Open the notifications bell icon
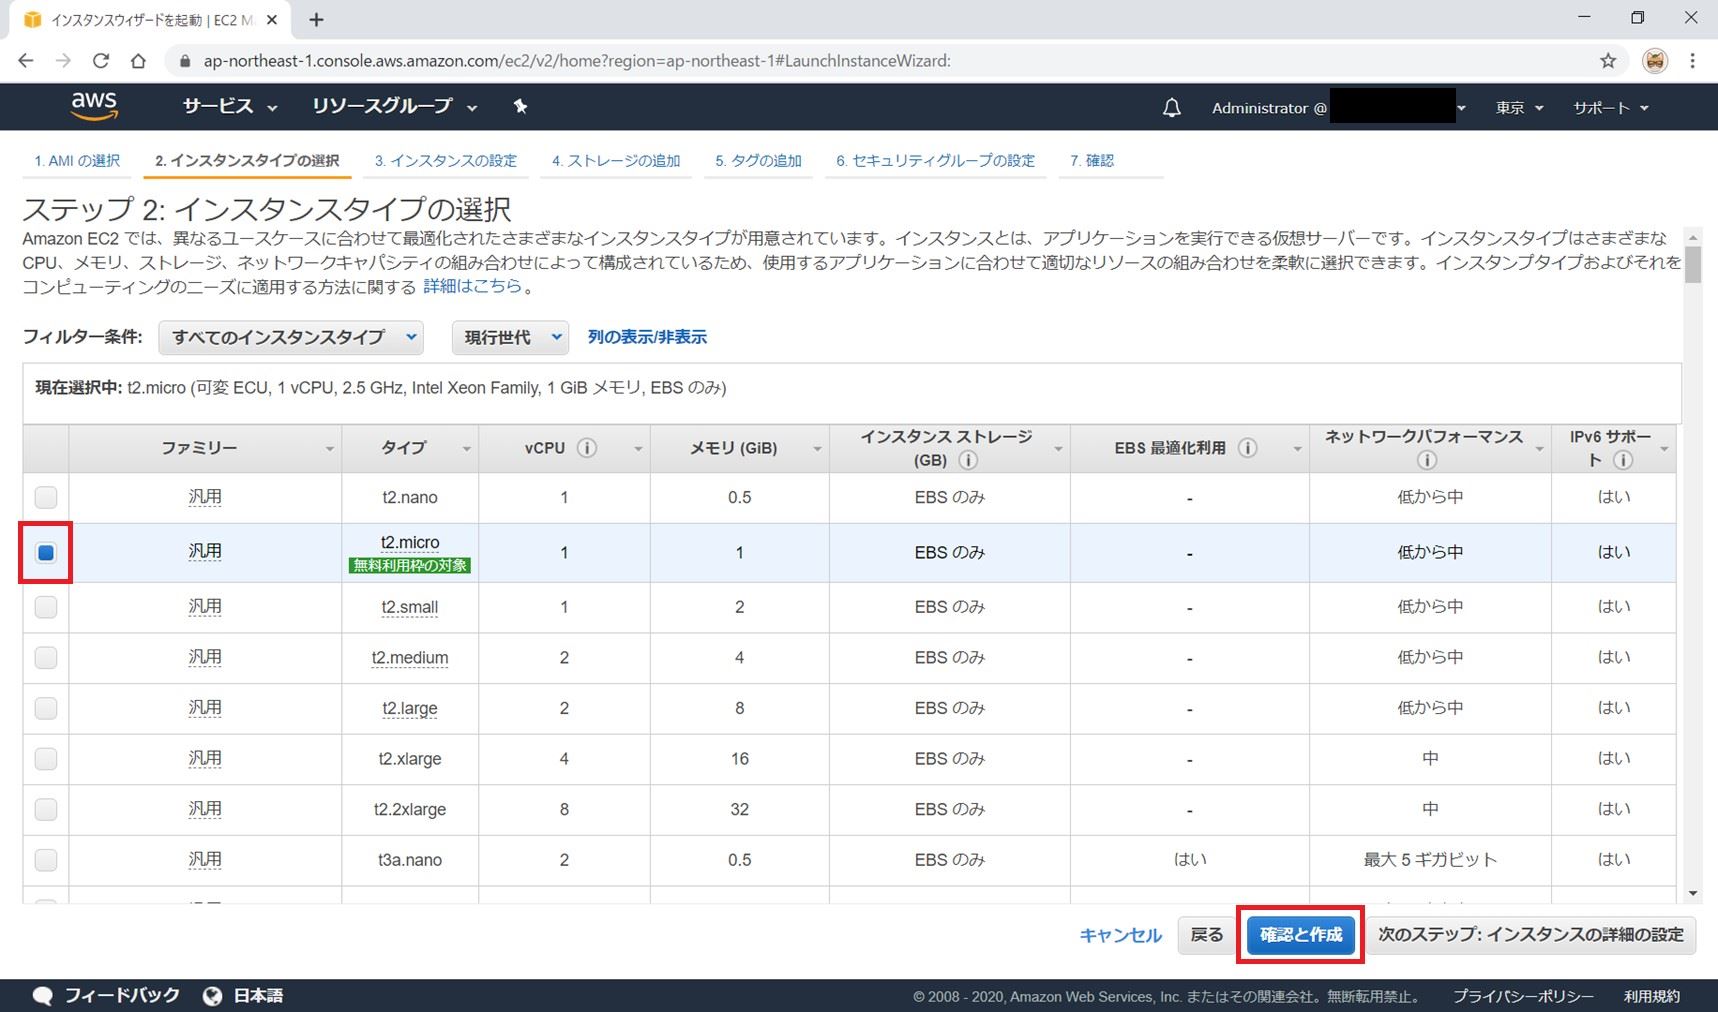This screenshot has height=1012, width=1718. click(x=1172, y=107)
